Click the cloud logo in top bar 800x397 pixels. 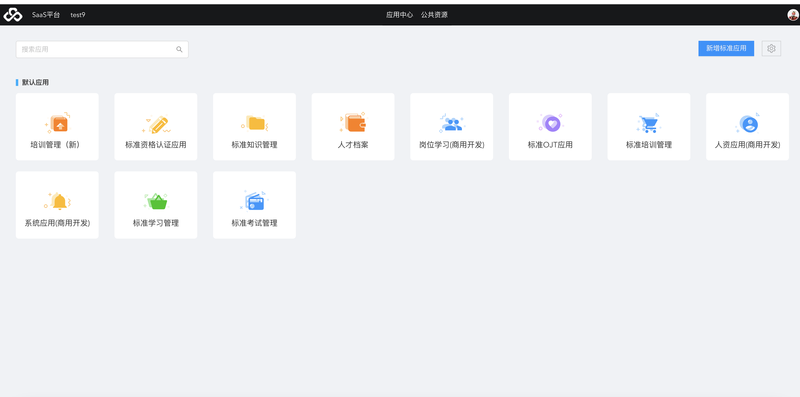coord(13,15)
